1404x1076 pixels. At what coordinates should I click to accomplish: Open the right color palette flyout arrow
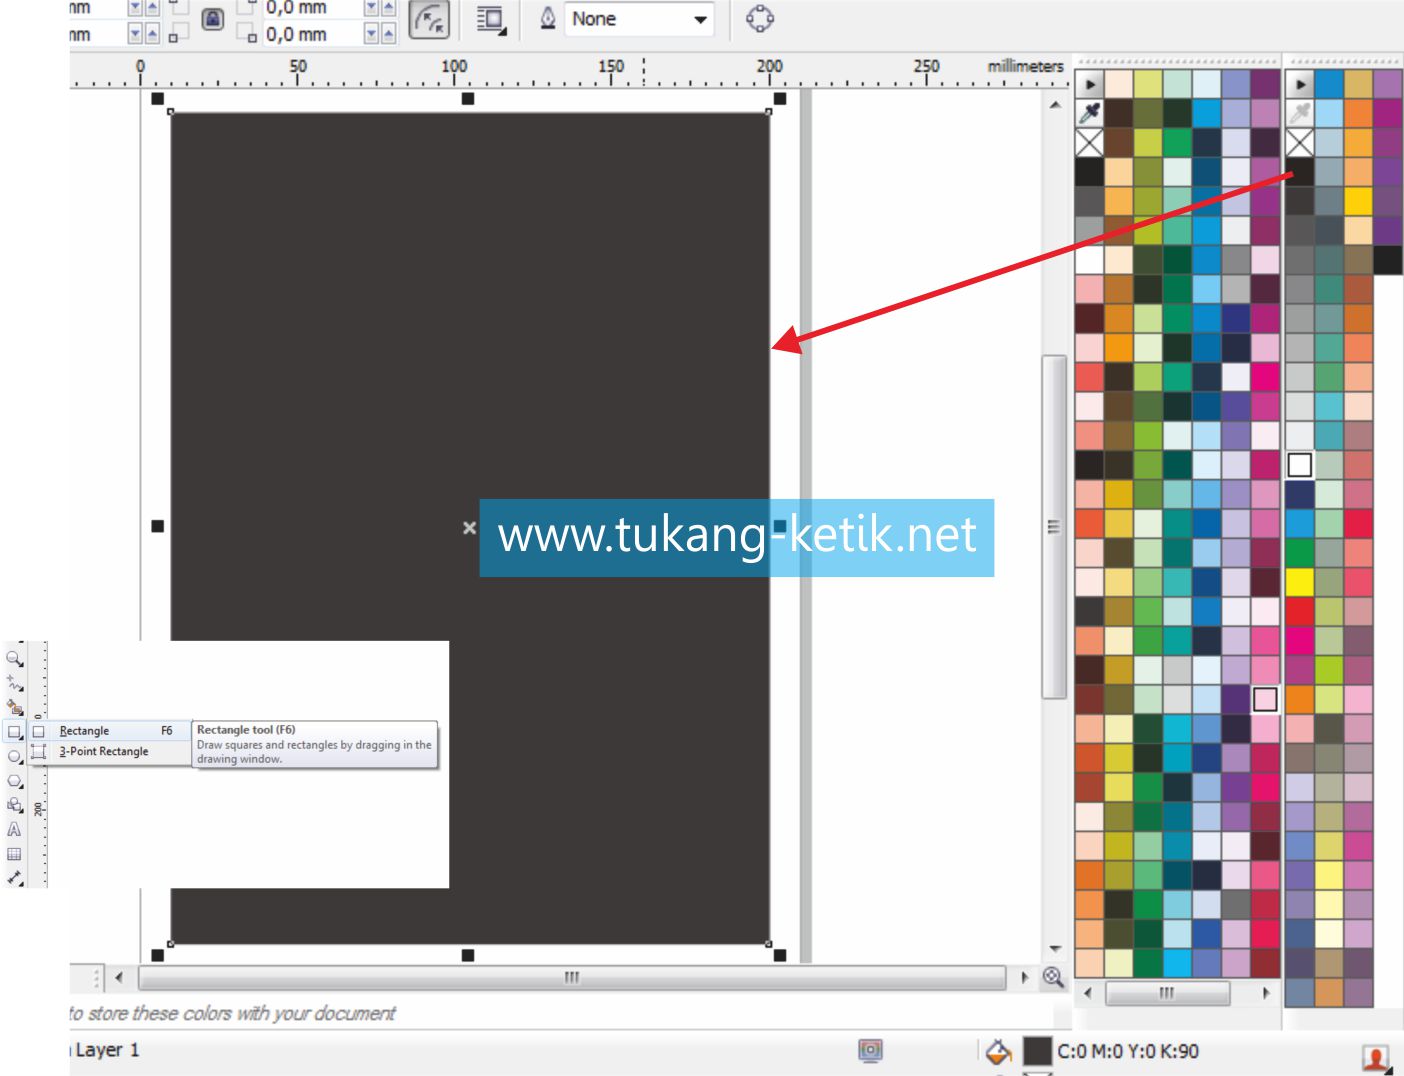point(1299,84)
